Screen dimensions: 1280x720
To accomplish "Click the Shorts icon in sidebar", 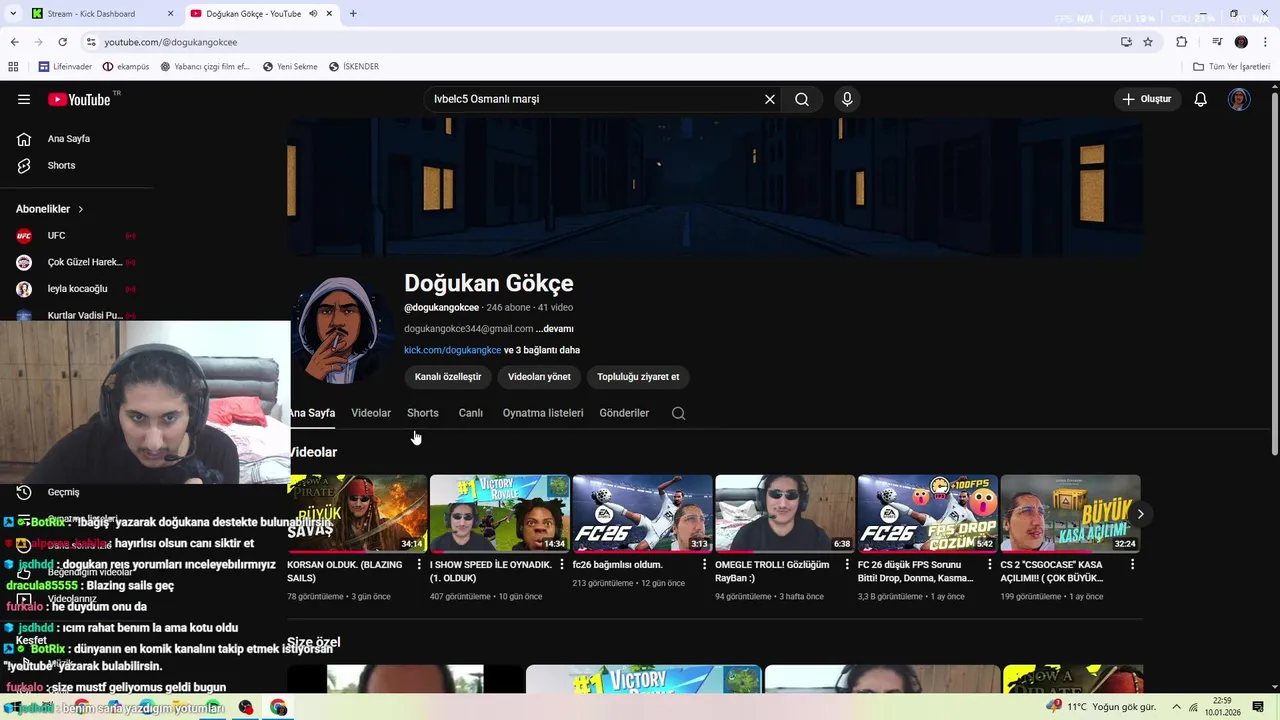I will click(x=24, y=165).
